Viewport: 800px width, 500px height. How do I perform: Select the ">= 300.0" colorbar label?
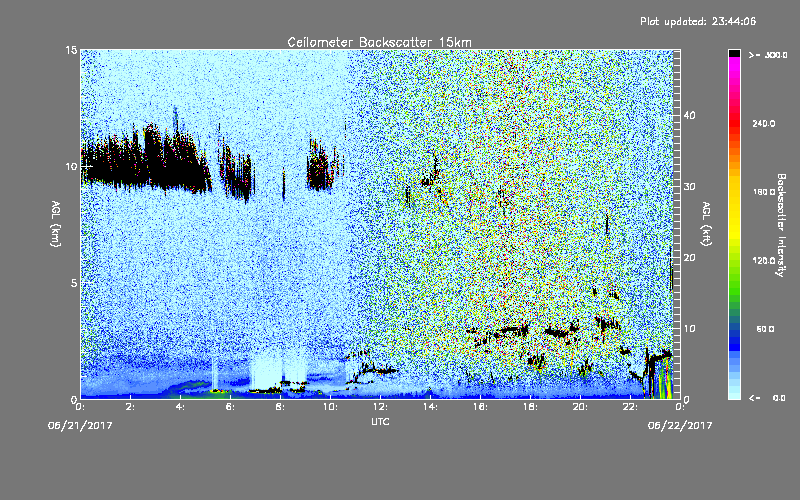click(x=768, y=55)
